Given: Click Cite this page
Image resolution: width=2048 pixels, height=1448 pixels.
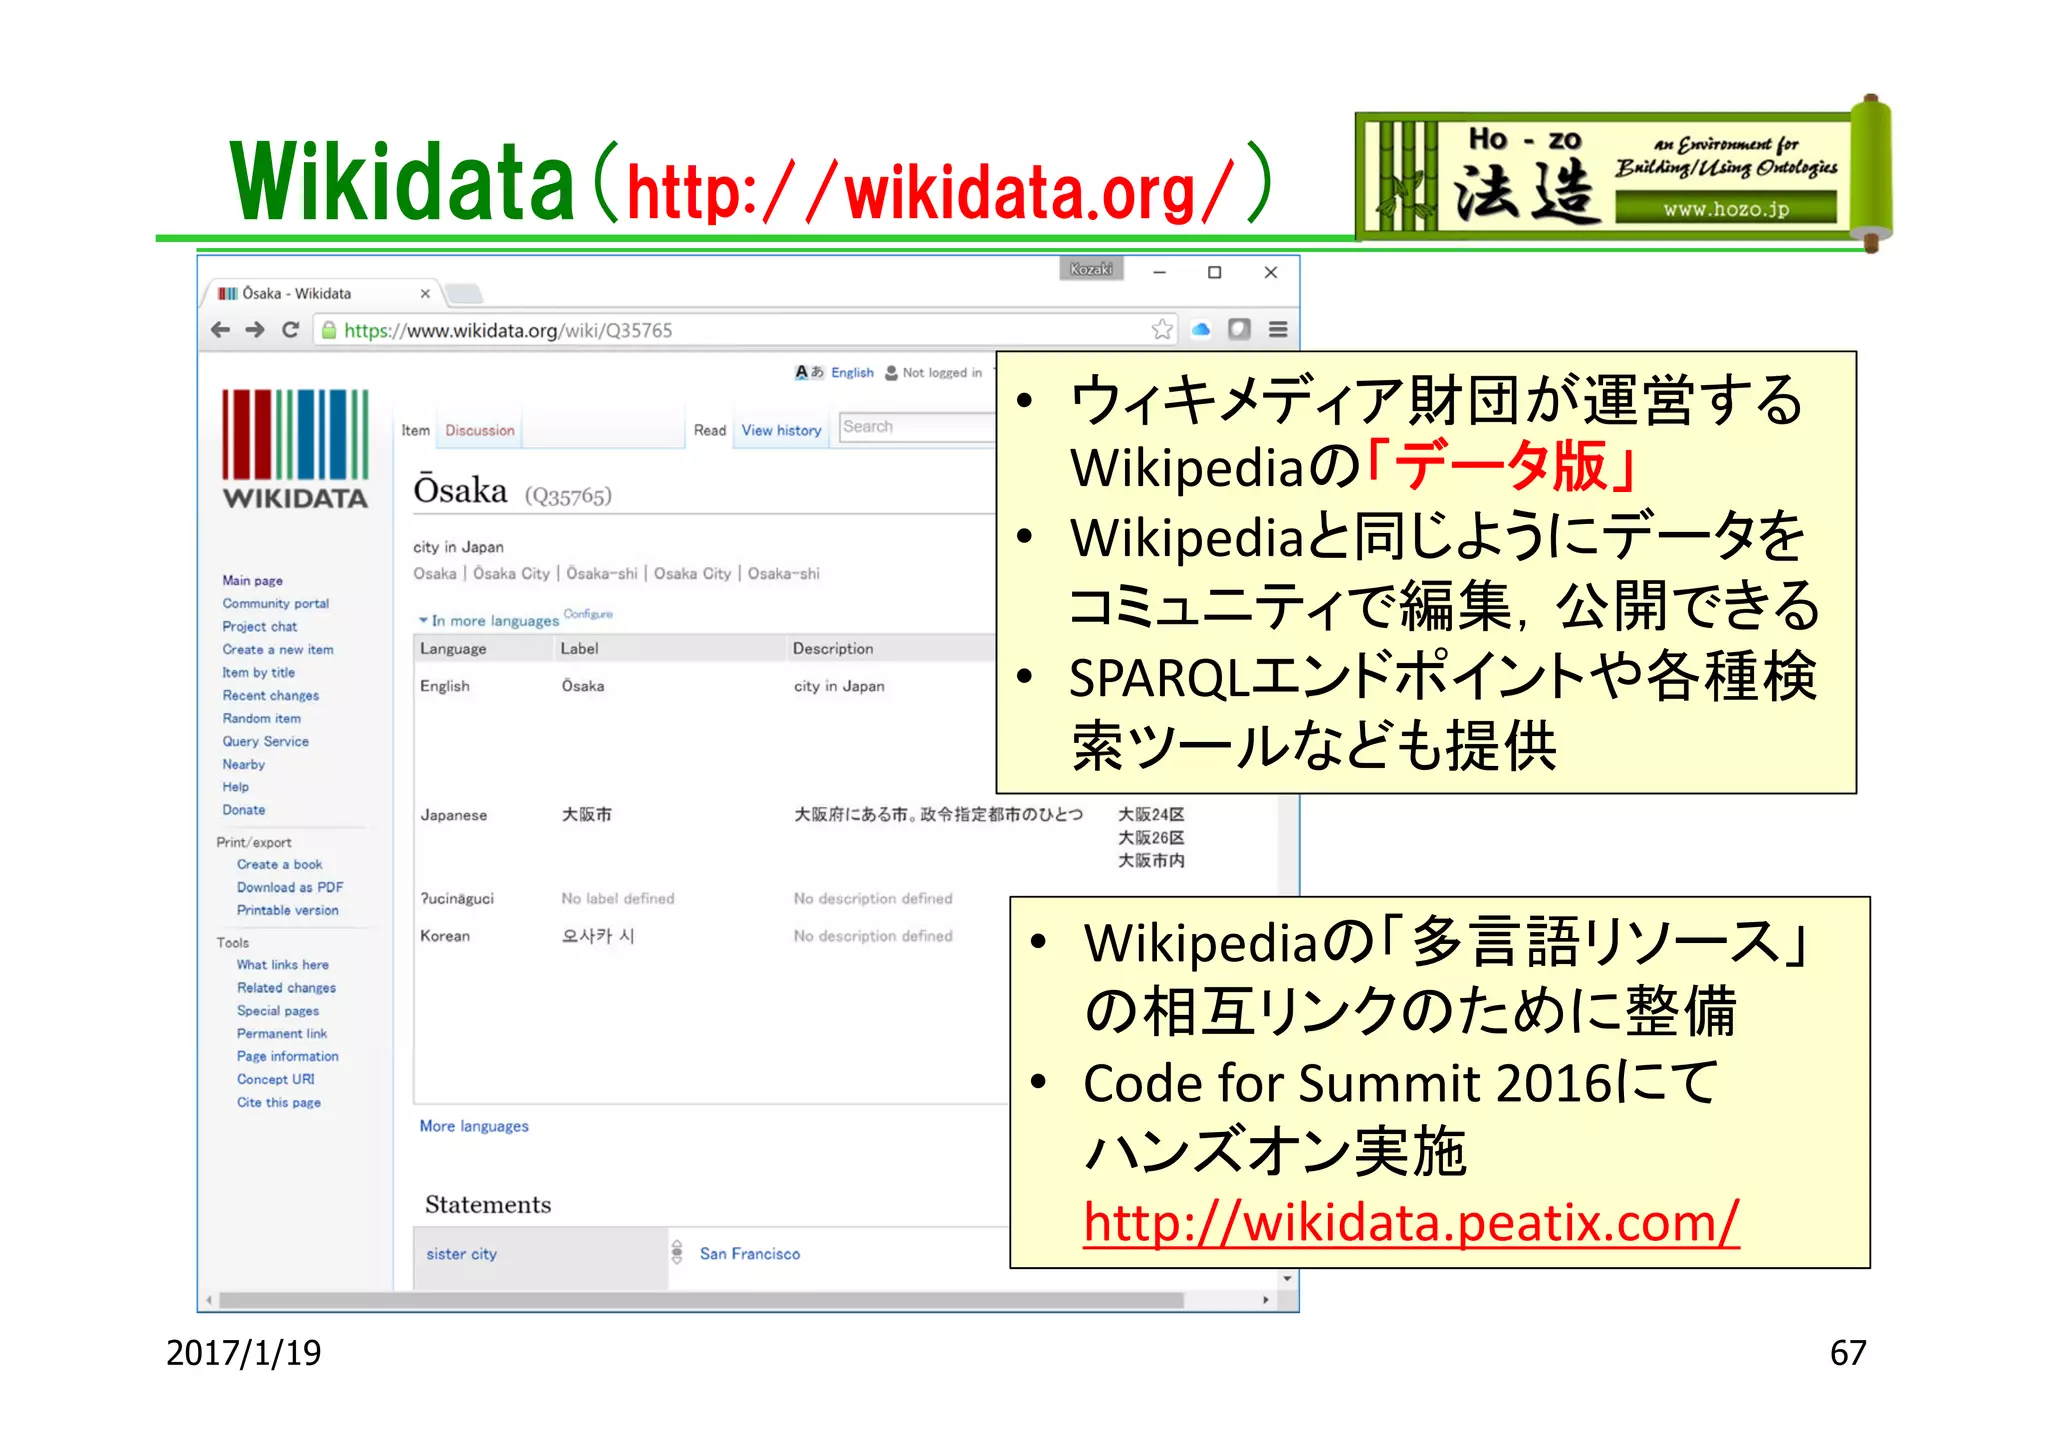Looking at the screenshot, I should [x=279, y=1103].
